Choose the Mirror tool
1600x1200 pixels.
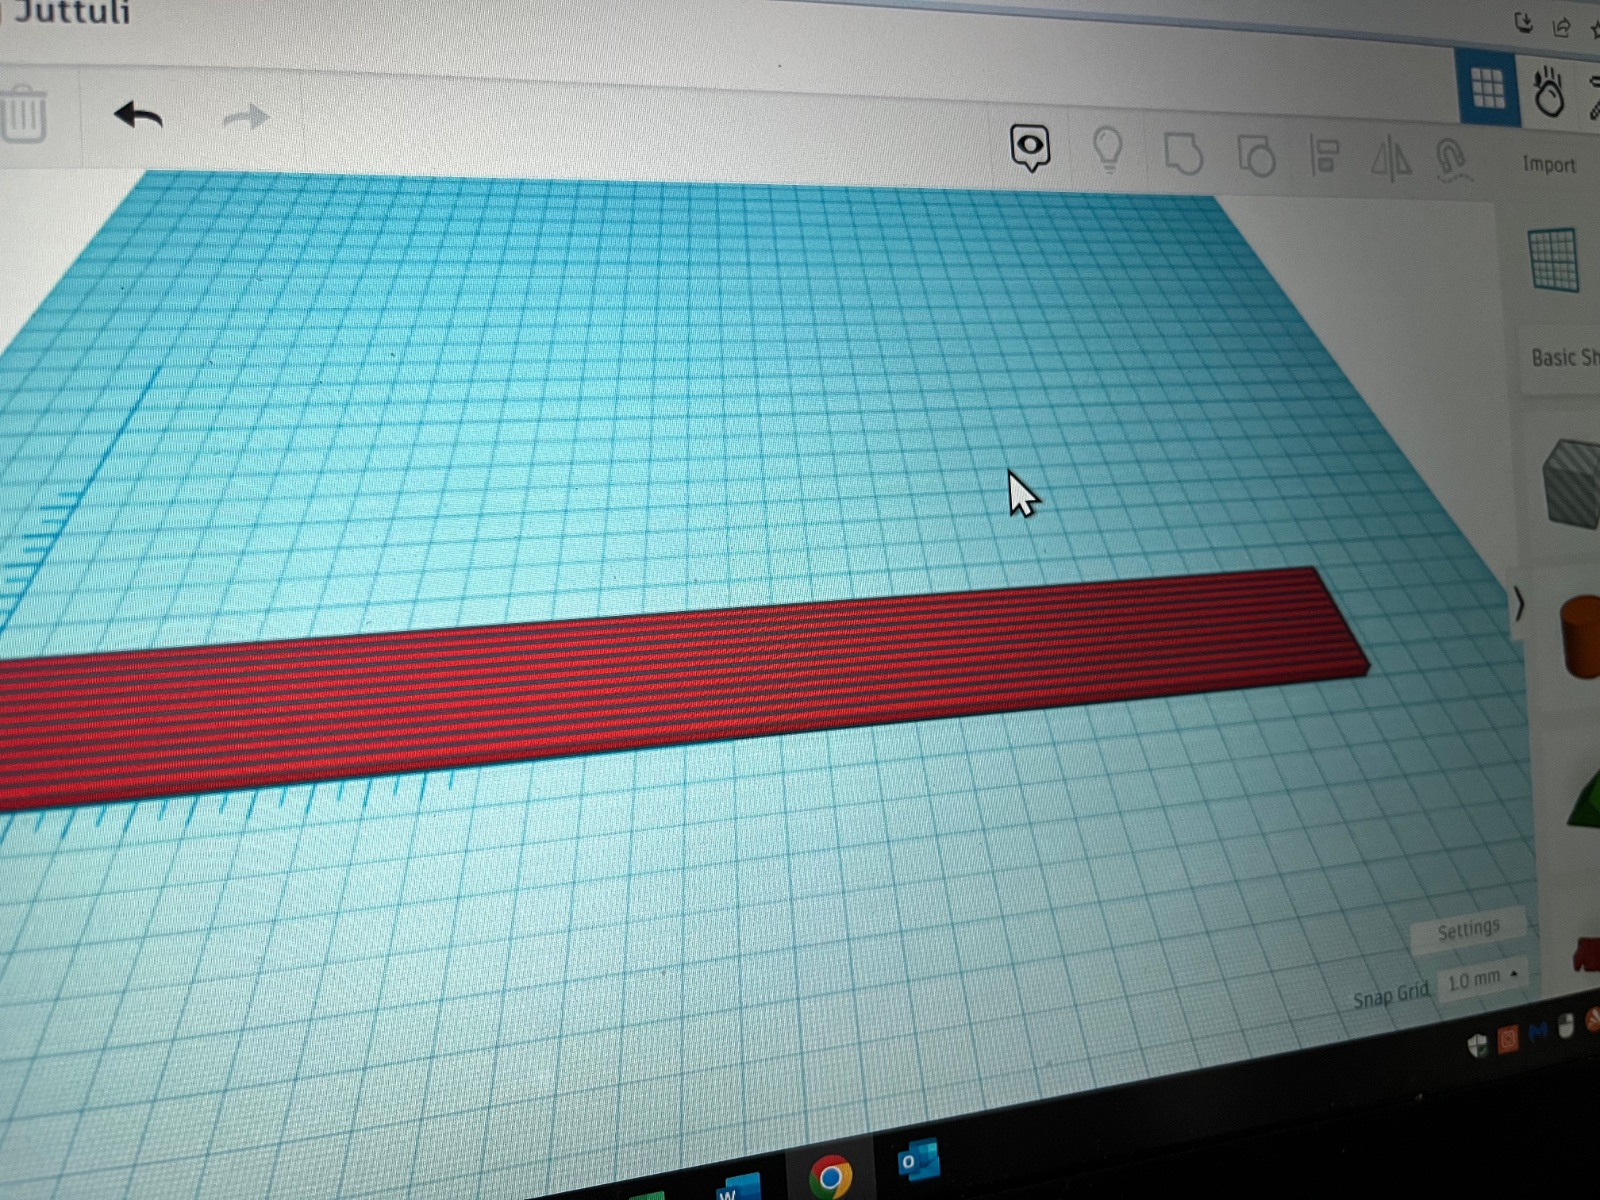point(1390,159)
